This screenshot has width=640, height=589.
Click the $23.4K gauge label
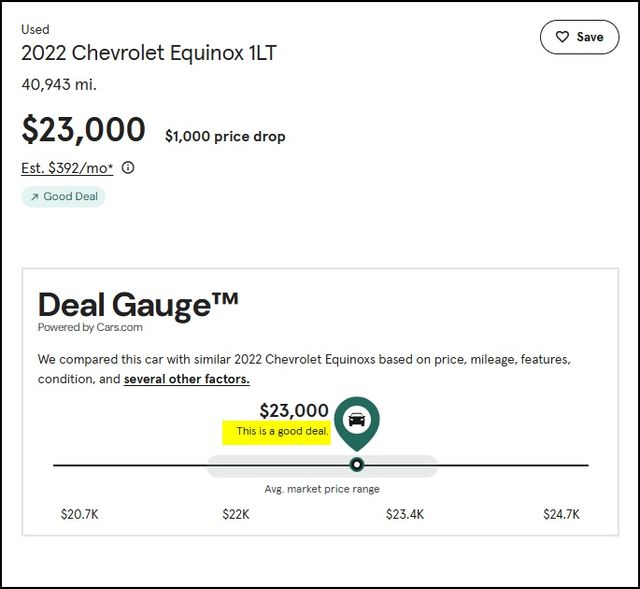(405, 514)
